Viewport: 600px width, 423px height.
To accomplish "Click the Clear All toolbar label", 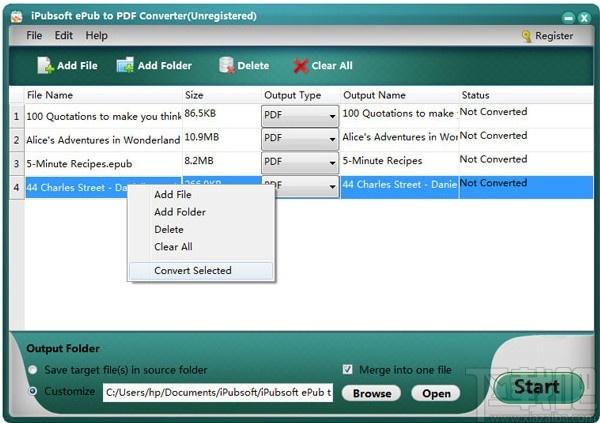I will pyautogui.click(x=332, y=66).
